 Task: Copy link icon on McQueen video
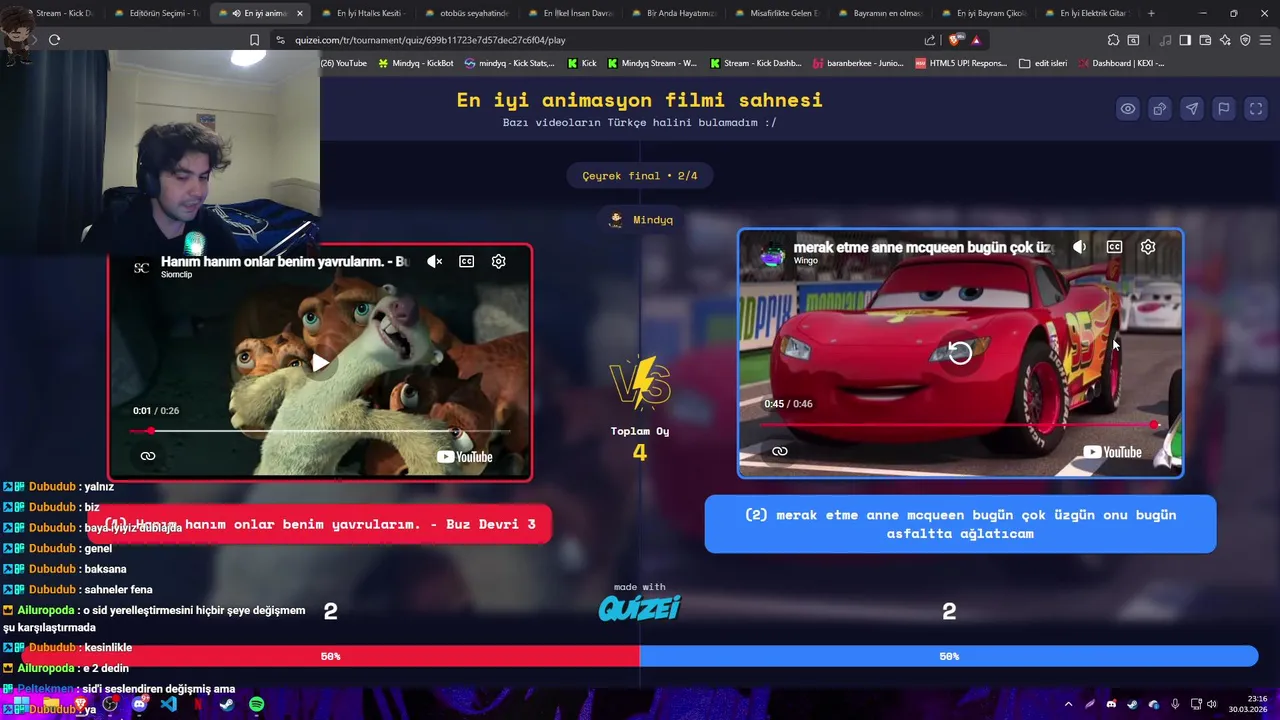780,451
